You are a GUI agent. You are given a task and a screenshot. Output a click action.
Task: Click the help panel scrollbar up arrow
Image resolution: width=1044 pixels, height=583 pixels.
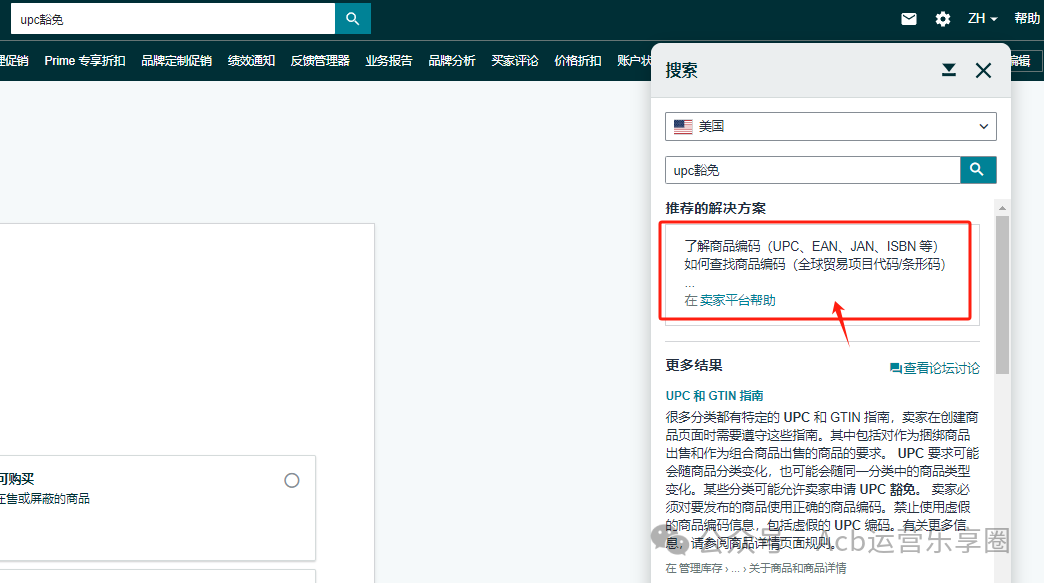click(x=1002, y=208)
